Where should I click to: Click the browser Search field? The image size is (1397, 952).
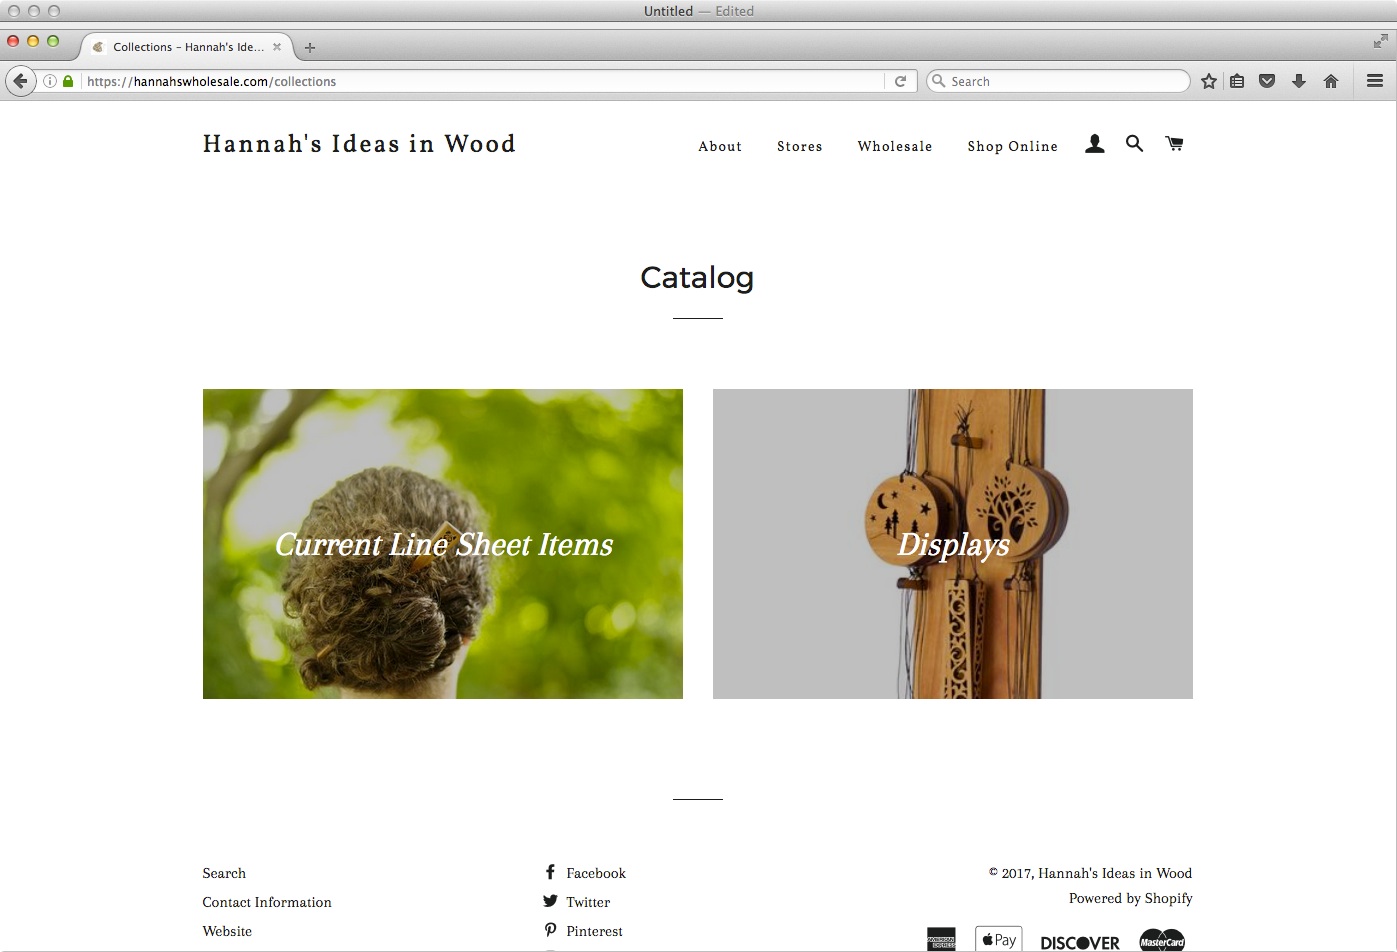pyautogui.click(x=1058, y=81)
